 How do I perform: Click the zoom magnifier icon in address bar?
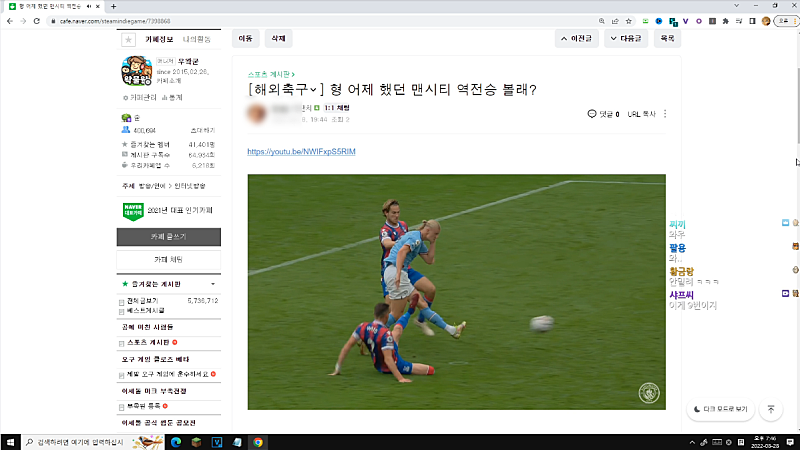point(602,21)
